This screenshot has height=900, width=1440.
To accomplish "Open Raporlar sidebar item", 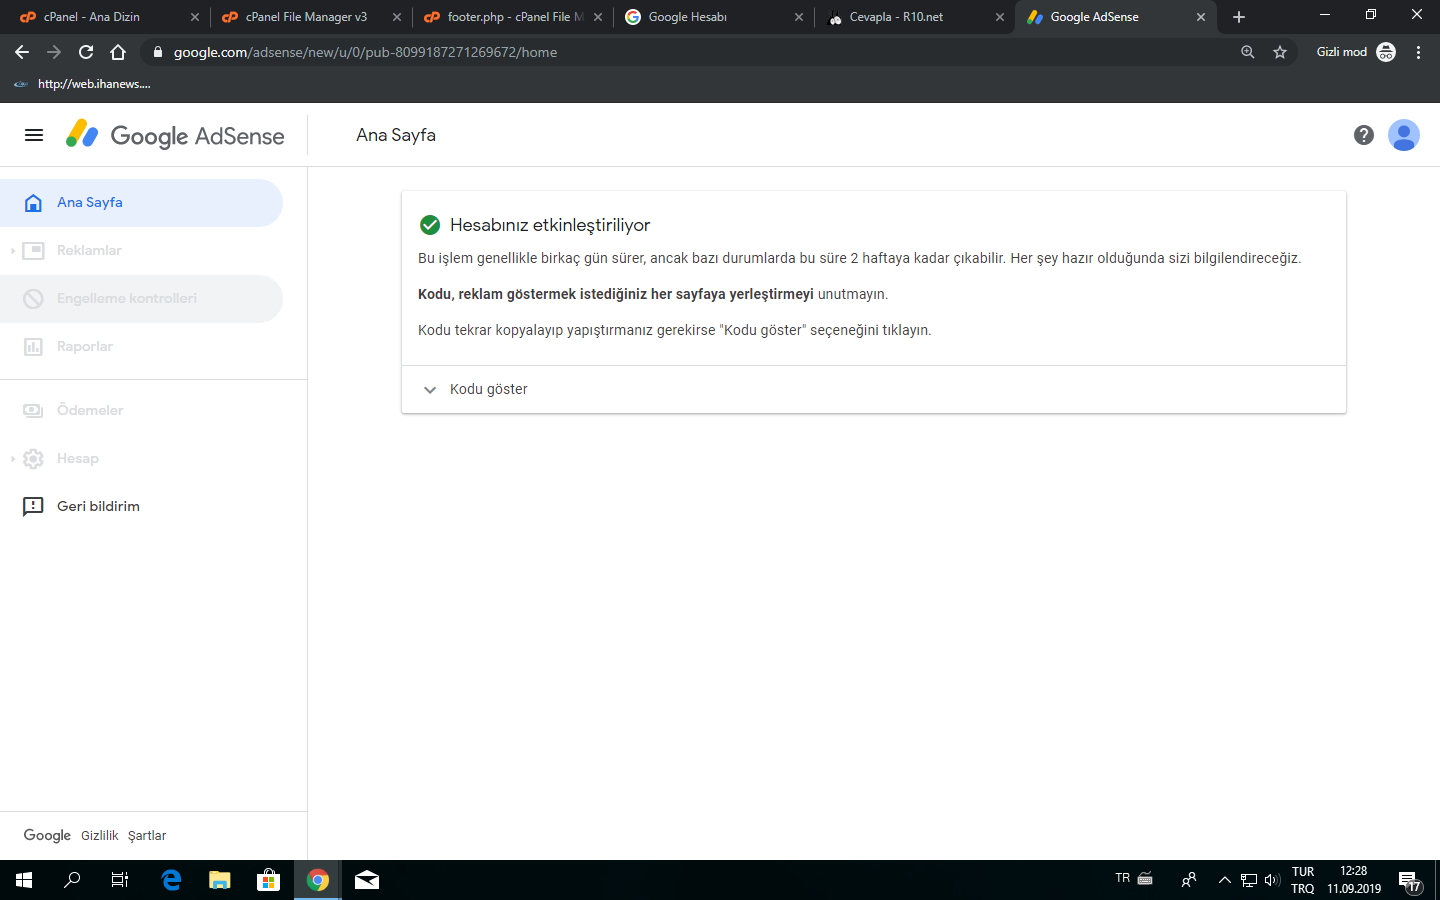I will click(x=141, y=347).
